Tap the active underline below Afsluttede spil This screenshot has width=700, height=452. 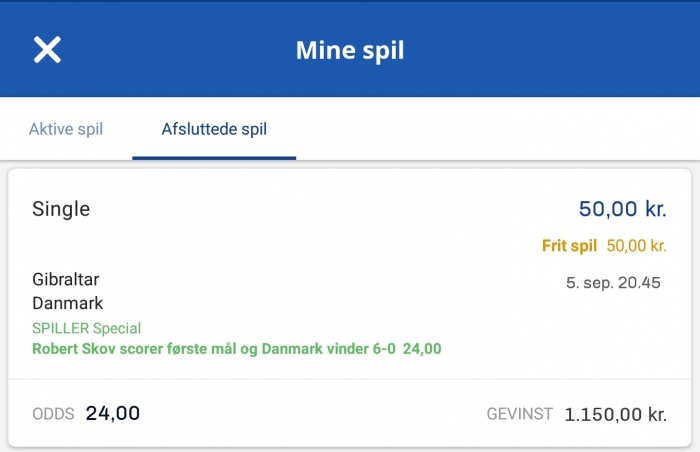pos(214,158)
